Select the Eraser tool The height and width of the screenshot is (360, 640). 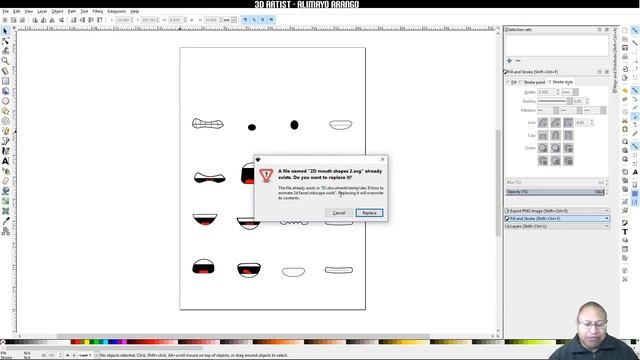(x=5, y=181)
